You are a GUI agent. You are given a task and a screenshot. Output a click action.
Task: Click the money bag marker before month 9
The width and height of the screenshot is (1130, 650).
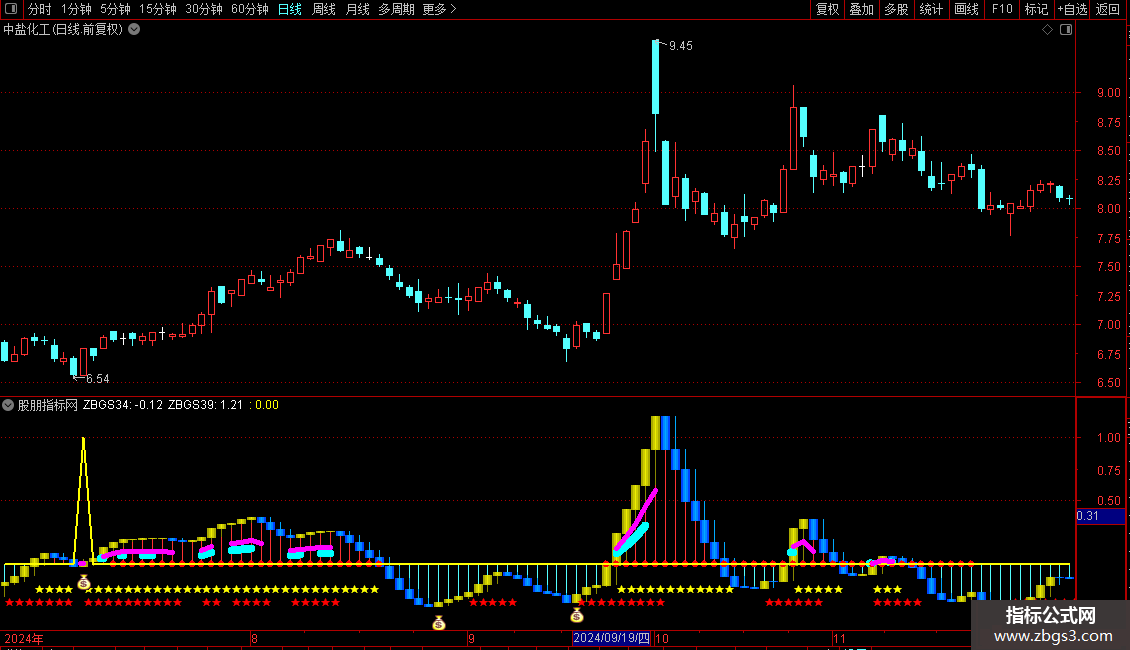[439, 623]
